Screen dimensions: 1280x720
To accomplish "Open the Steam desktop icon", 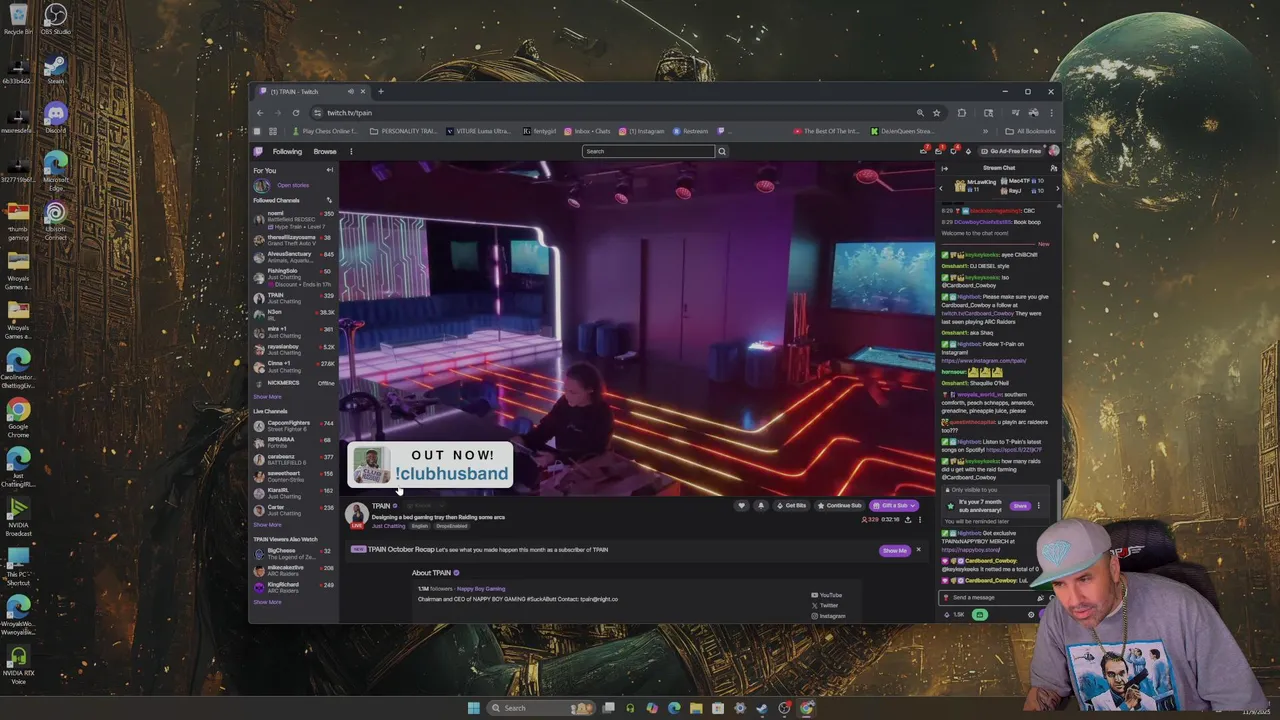I will (x=55, y=70).
